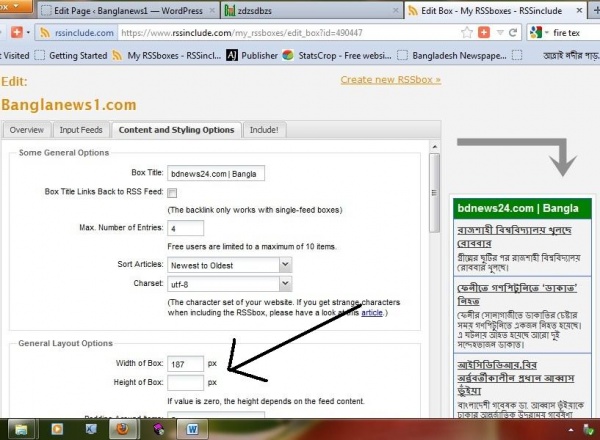600x440 pixels.
Task: Open StatsCrop - Free websi... bookmark
Action: (337, 55)
